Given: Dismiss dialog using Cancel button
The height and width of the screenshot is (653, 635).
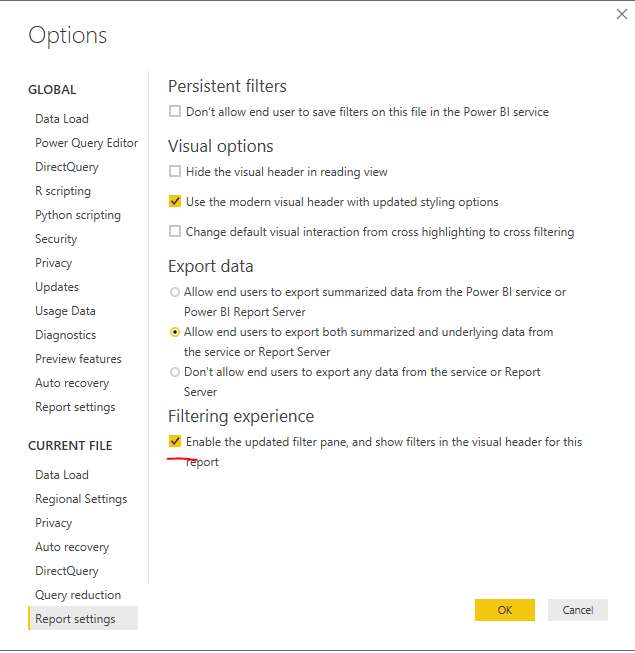Looking at the screenshot, I should click(x=578, y=610).
